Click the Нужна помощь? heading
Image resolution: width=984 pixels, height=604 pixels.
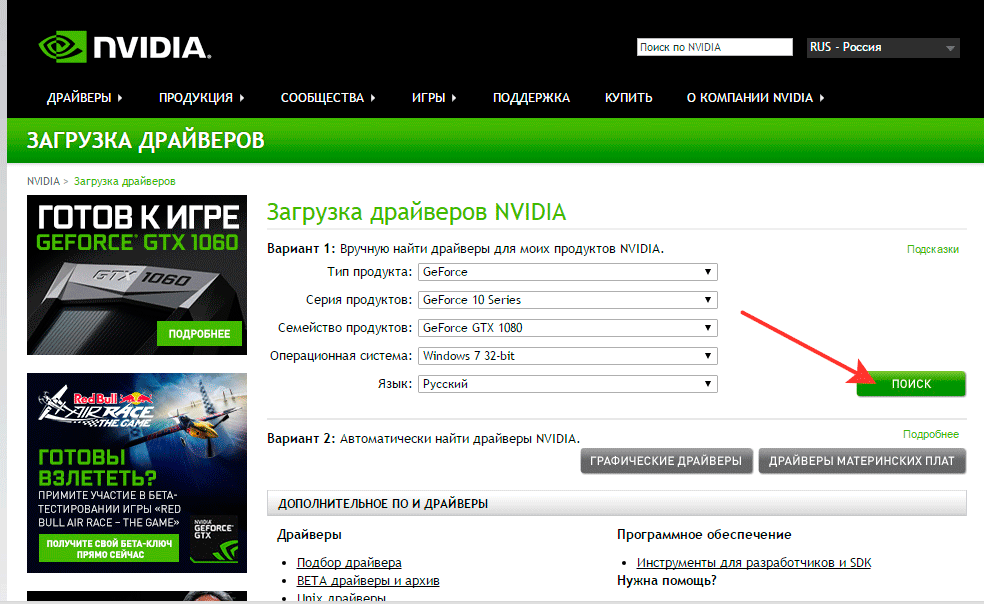click(666, 580)
